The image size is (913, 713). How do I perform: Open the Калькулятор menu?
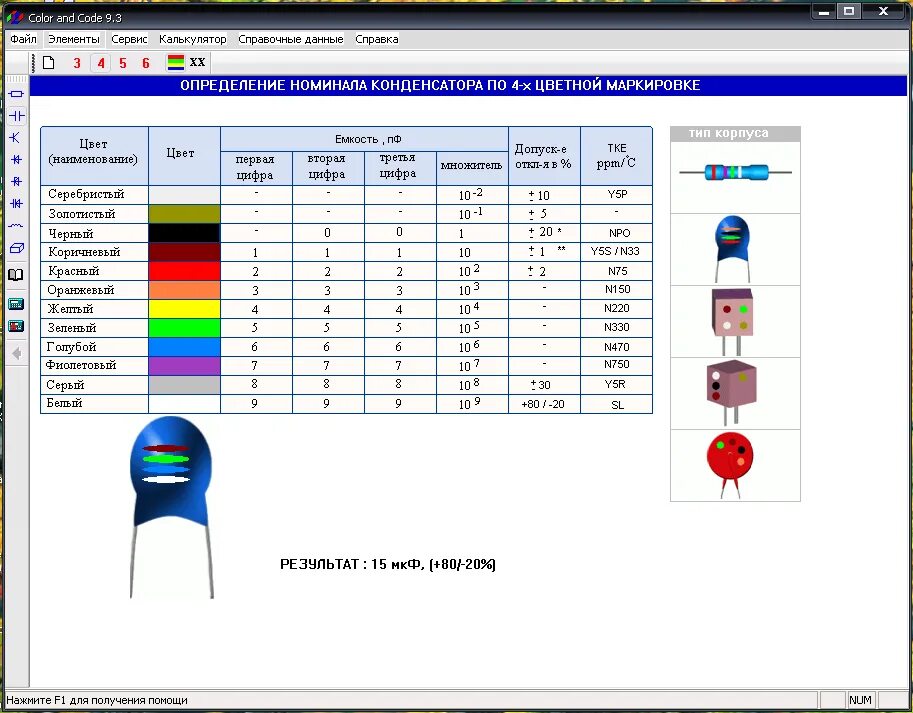click(193, 39)
